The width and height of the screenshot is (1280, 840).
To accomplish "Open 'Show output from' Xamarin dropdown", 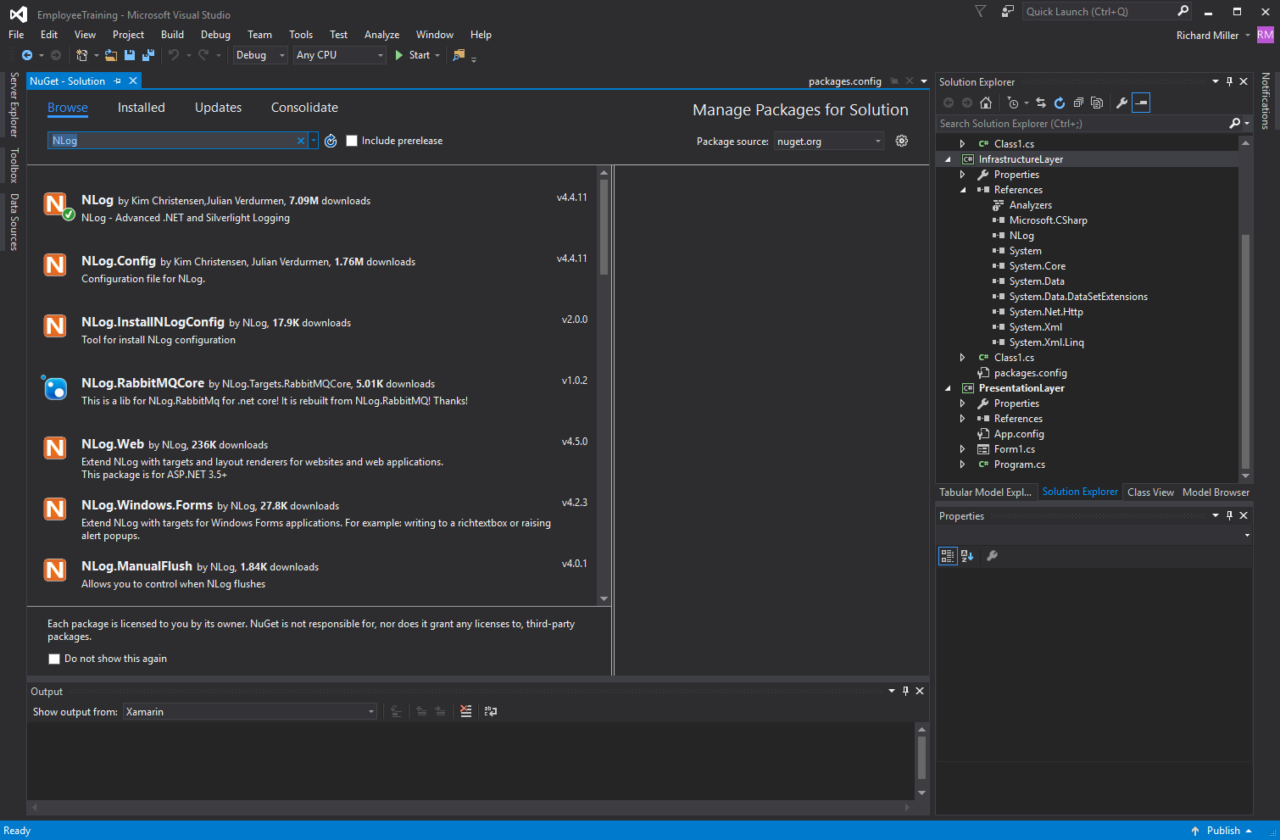I will pos(250,711).
